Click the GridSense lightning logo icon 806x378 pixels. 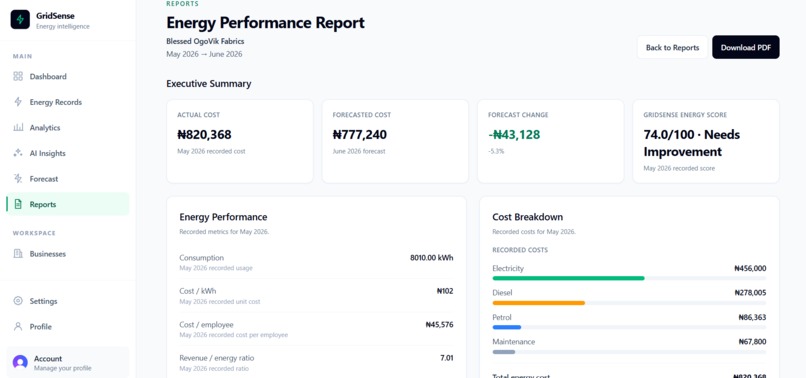click(x=20, y=19)
